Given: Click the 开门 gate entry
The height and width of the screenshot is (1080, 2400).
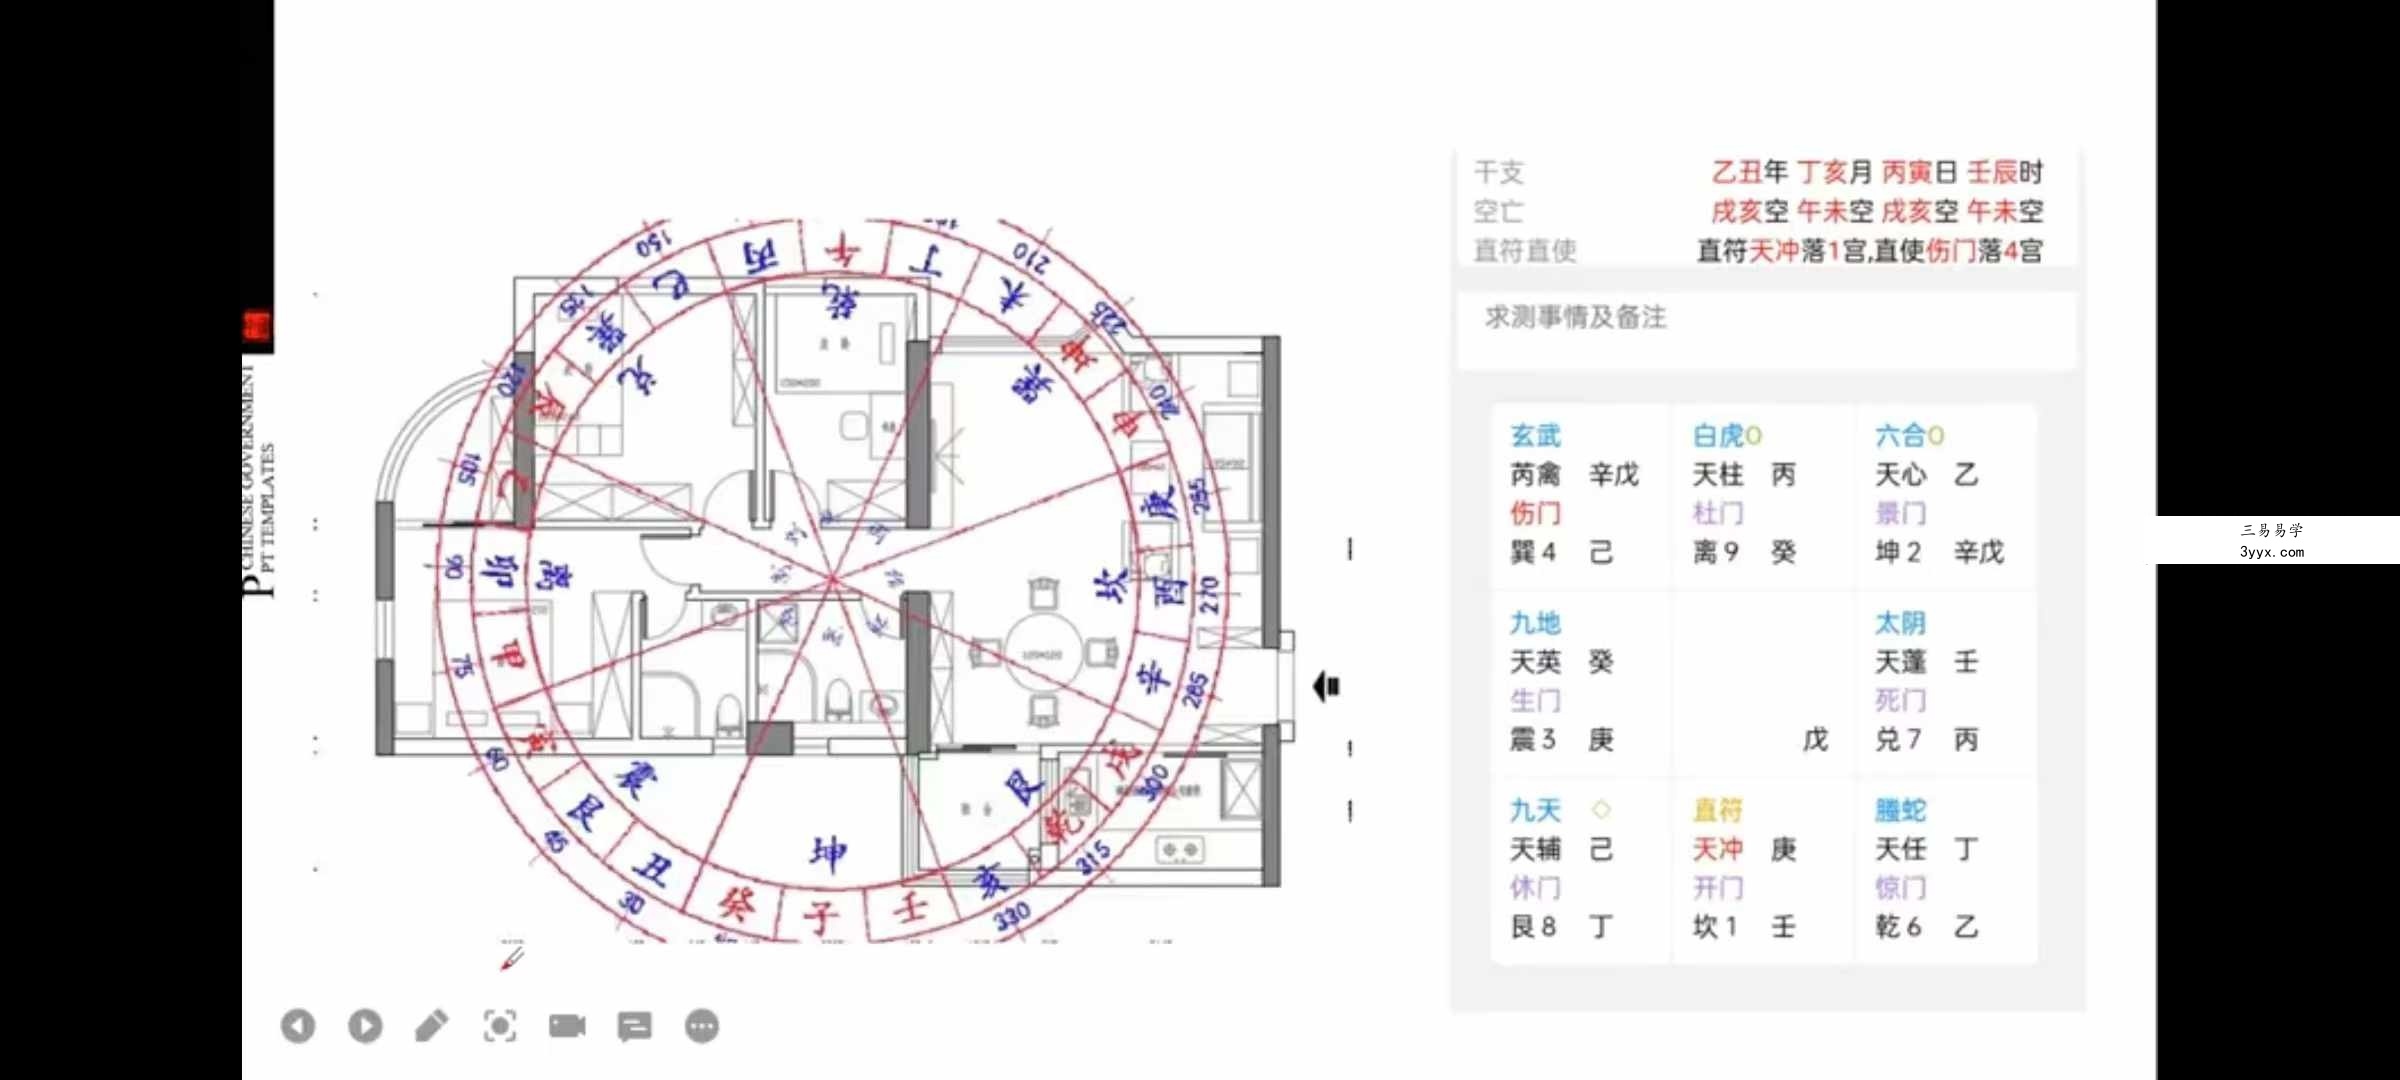Looking at the screenshot, I should point(1718,888).
